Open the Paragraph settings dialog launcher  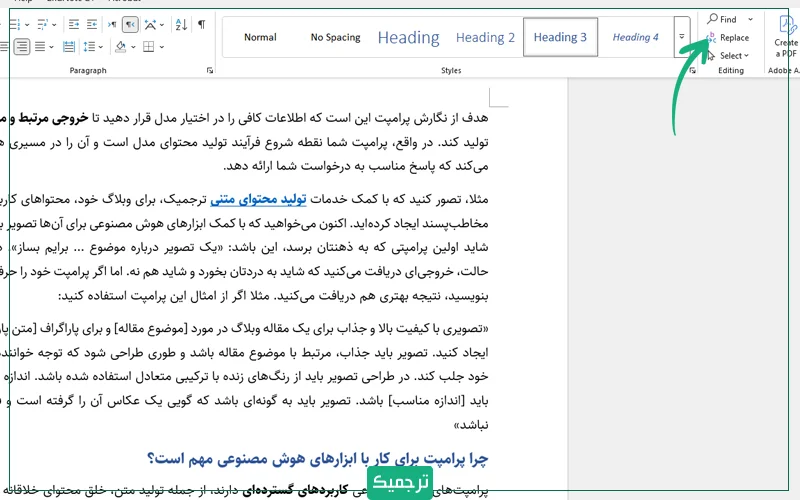(210, 71)
